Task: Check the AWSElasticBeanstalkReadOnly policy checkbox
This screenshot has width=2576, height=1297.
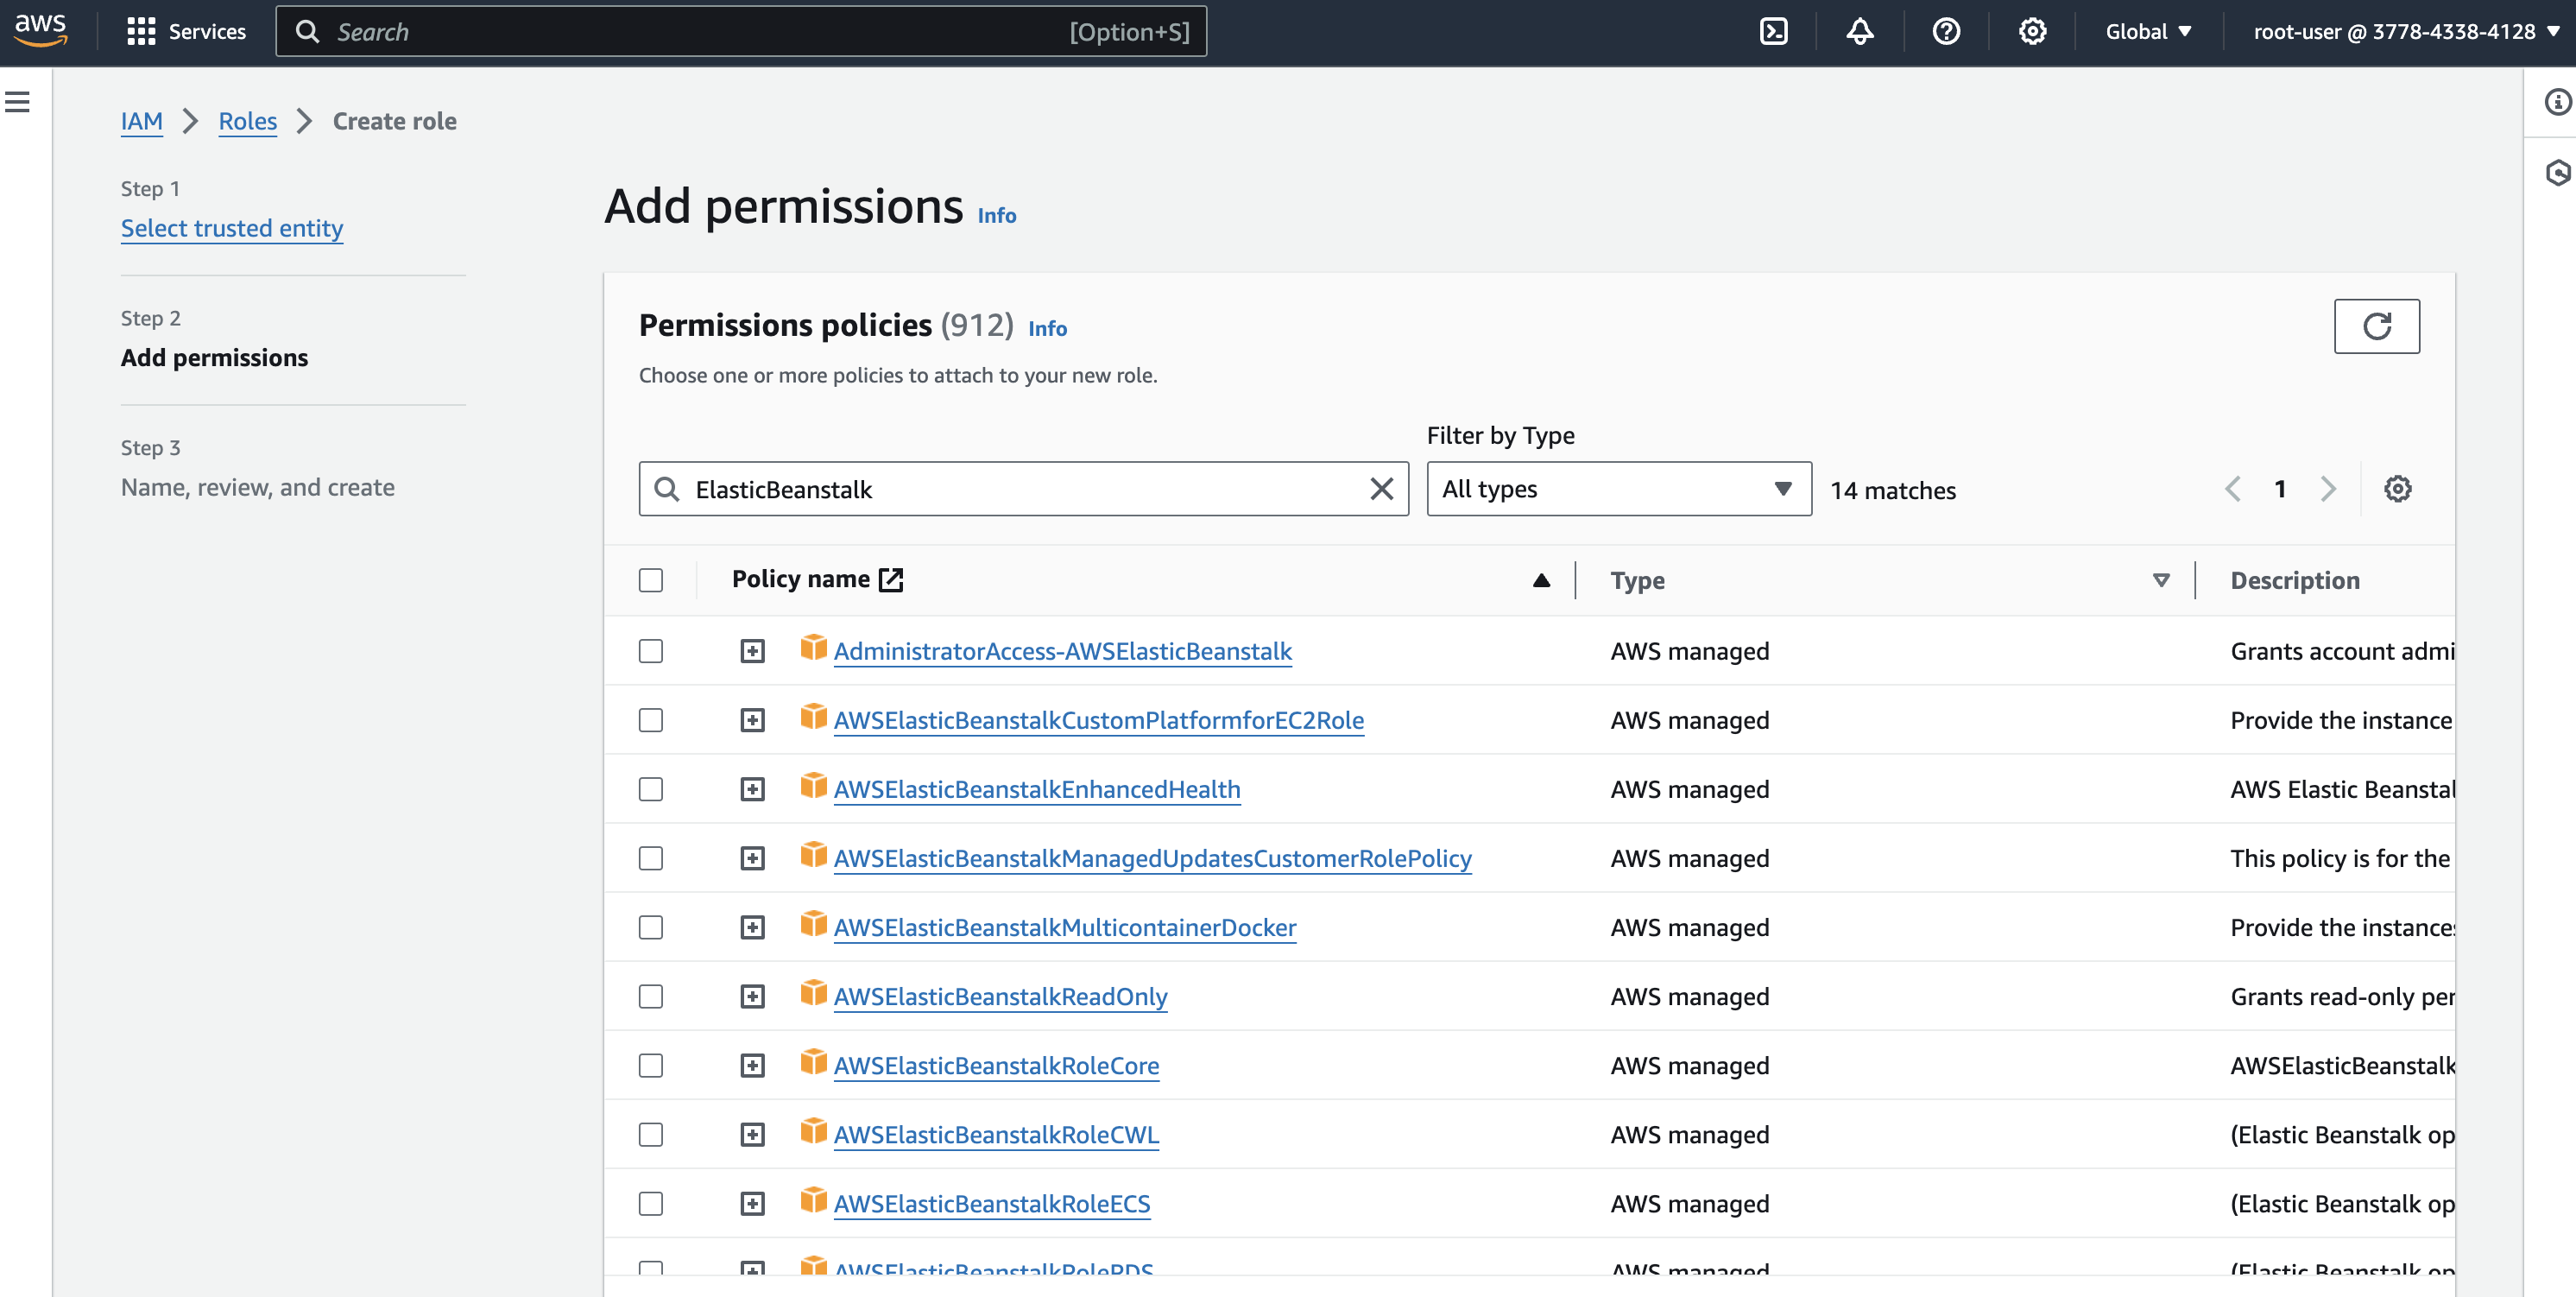Action: coord(651,996)
